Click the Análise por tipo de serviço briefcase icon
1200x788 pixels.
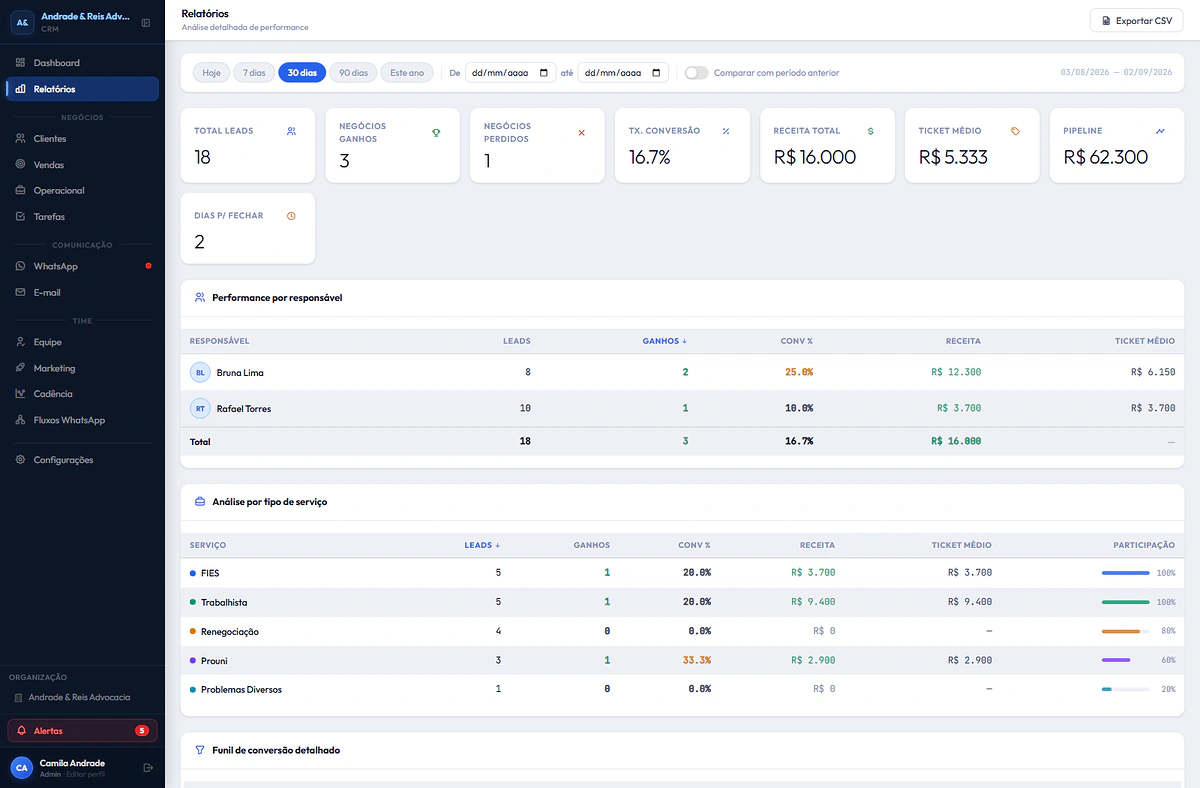point(200,502)
